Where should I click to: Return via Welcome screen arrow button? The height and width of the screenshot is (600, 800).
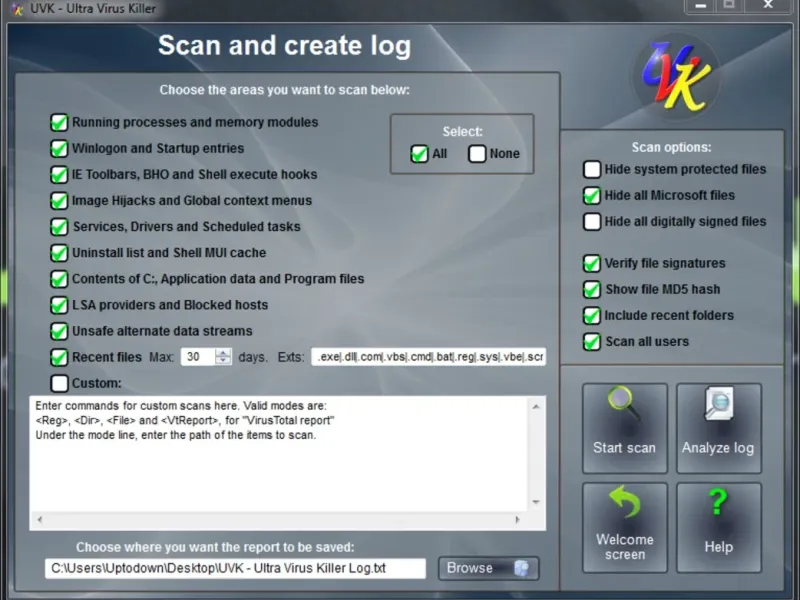(x=624, y=528)
